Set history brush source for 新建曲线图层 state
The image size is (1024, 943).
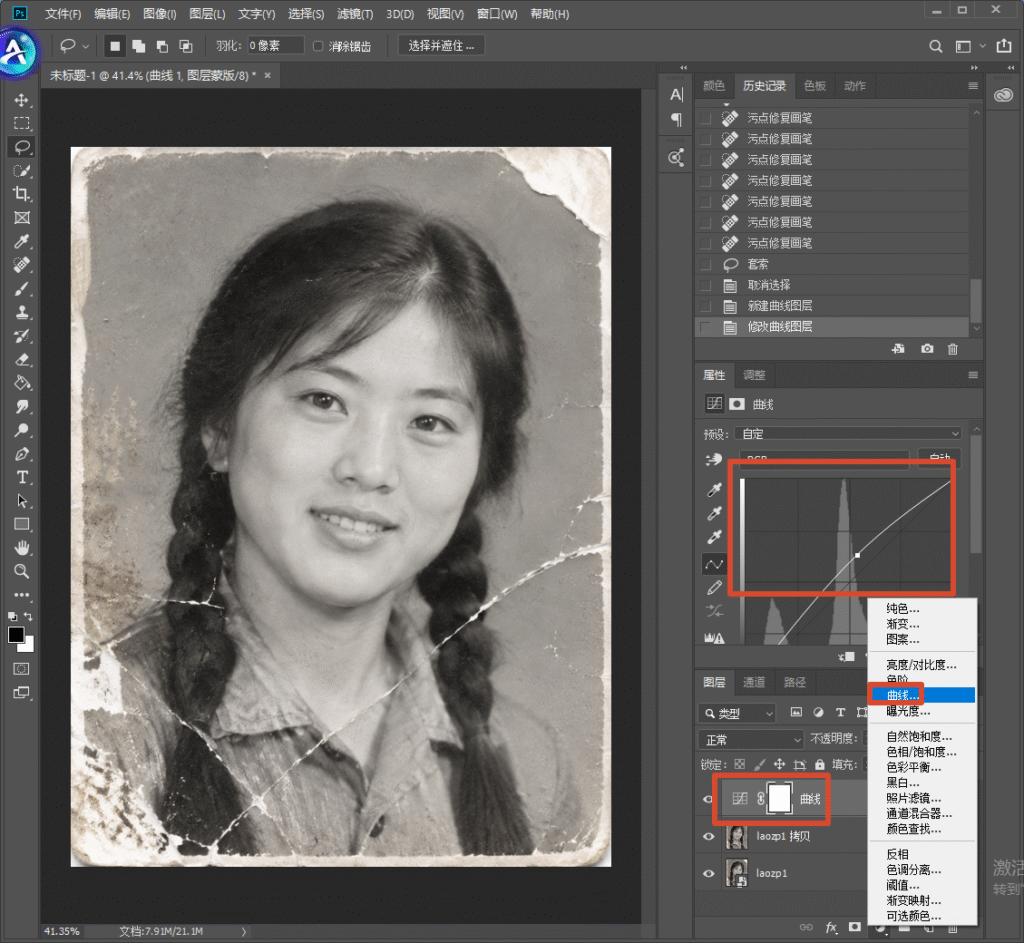705,306
